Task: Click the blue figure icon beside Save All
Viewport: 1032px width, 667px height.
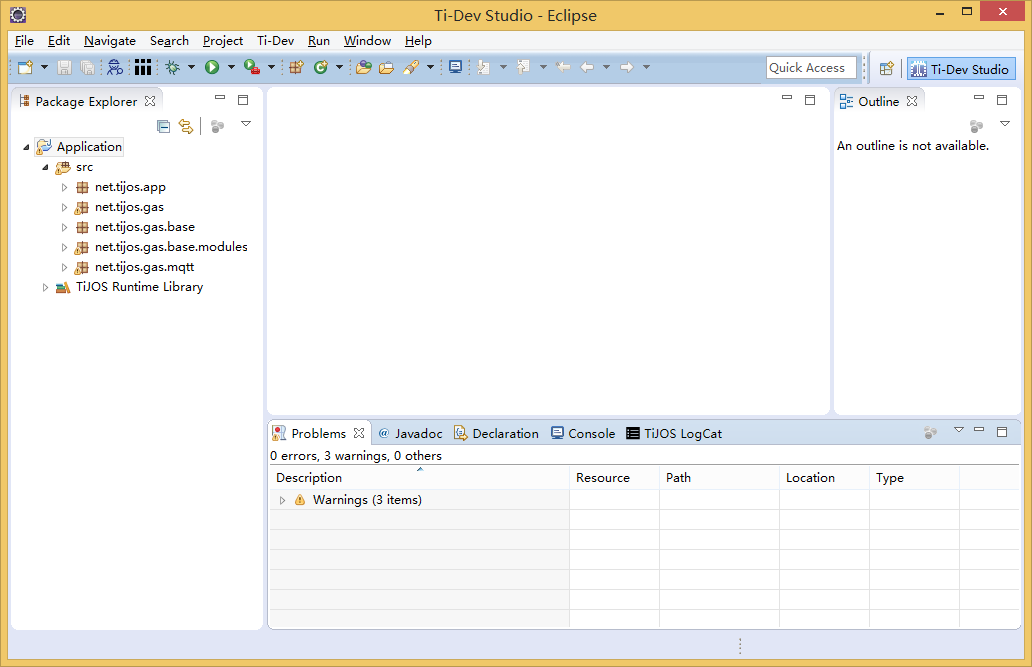Action: (x=115, y=67)
